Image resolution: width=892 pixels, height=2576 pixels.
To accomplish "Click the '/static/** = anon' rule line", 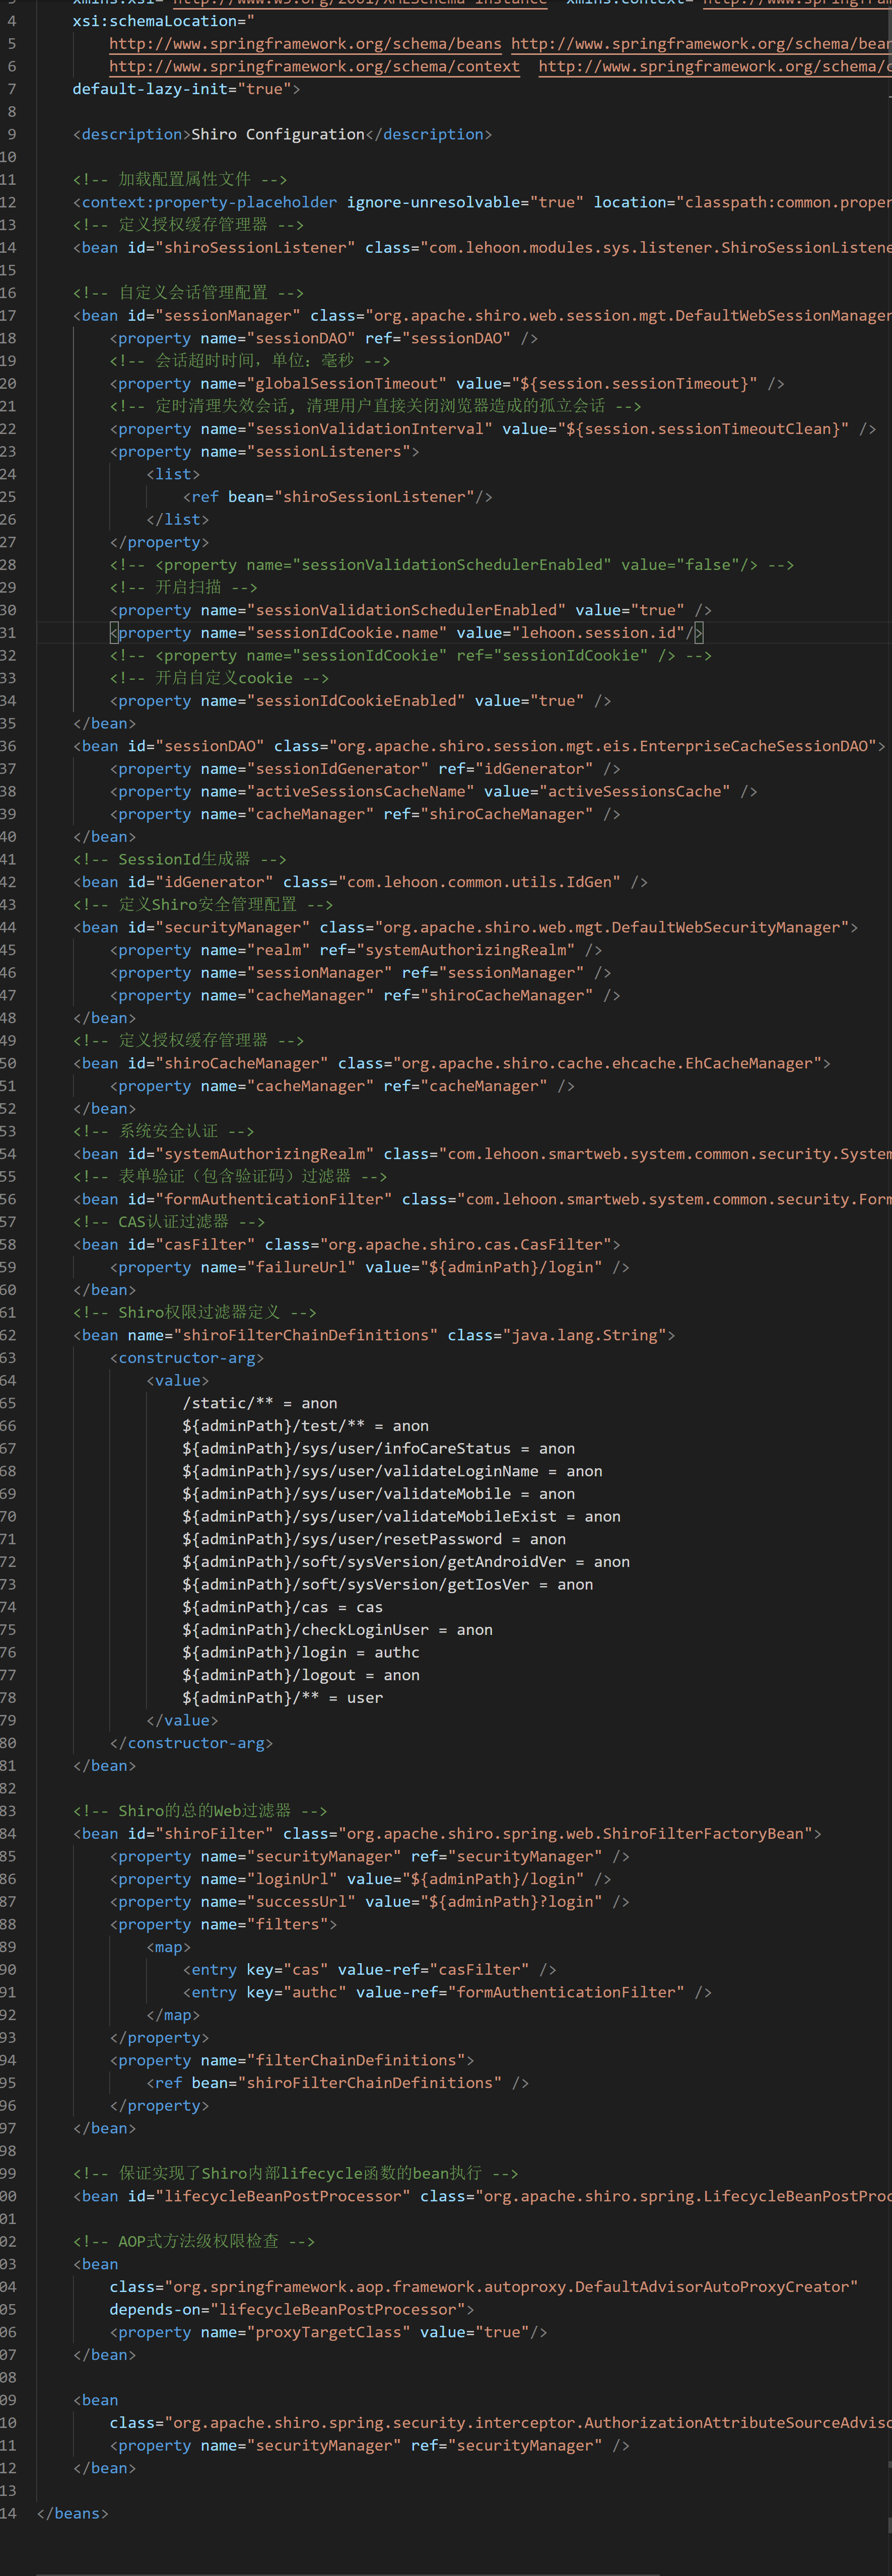I will [260, 1404].
